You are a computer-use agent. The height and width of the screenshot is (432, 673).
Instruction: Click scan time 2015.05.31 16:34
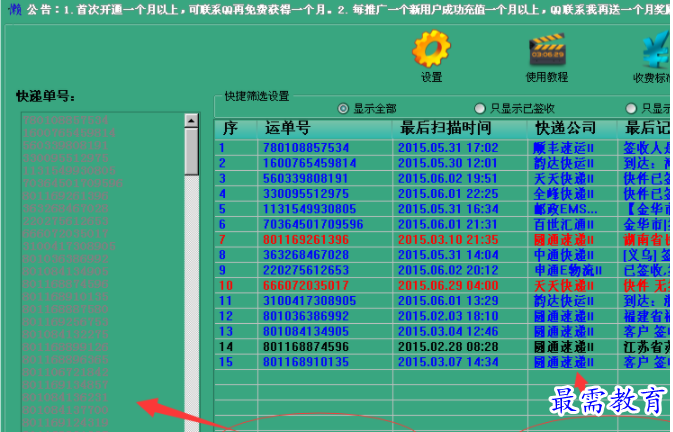point(448,209)
